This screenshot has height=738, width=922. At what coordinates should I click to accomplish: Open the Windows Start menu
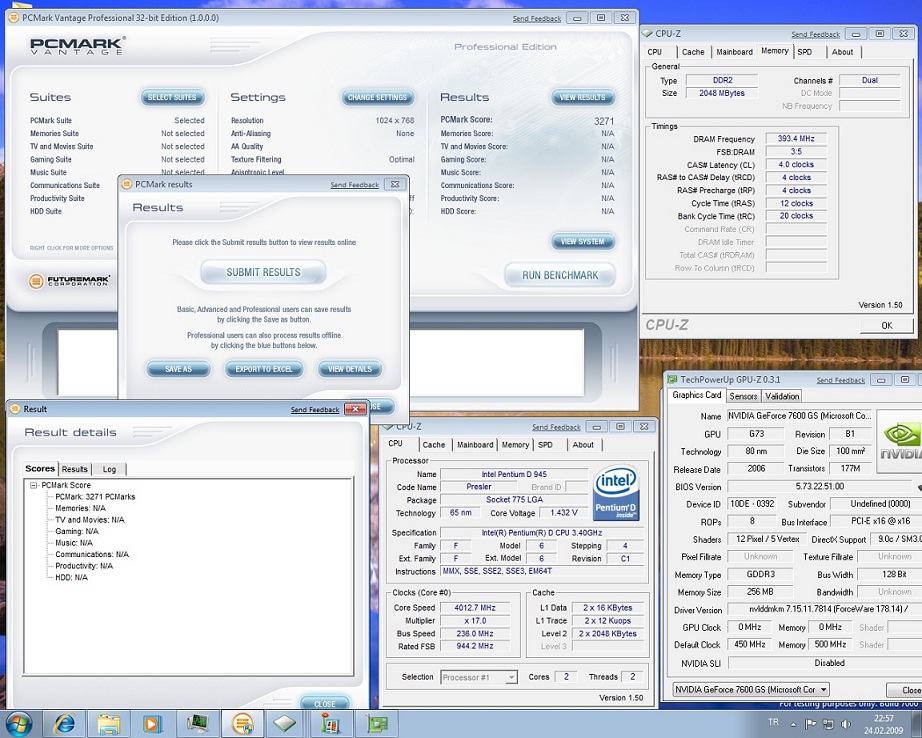pos(18,723)
